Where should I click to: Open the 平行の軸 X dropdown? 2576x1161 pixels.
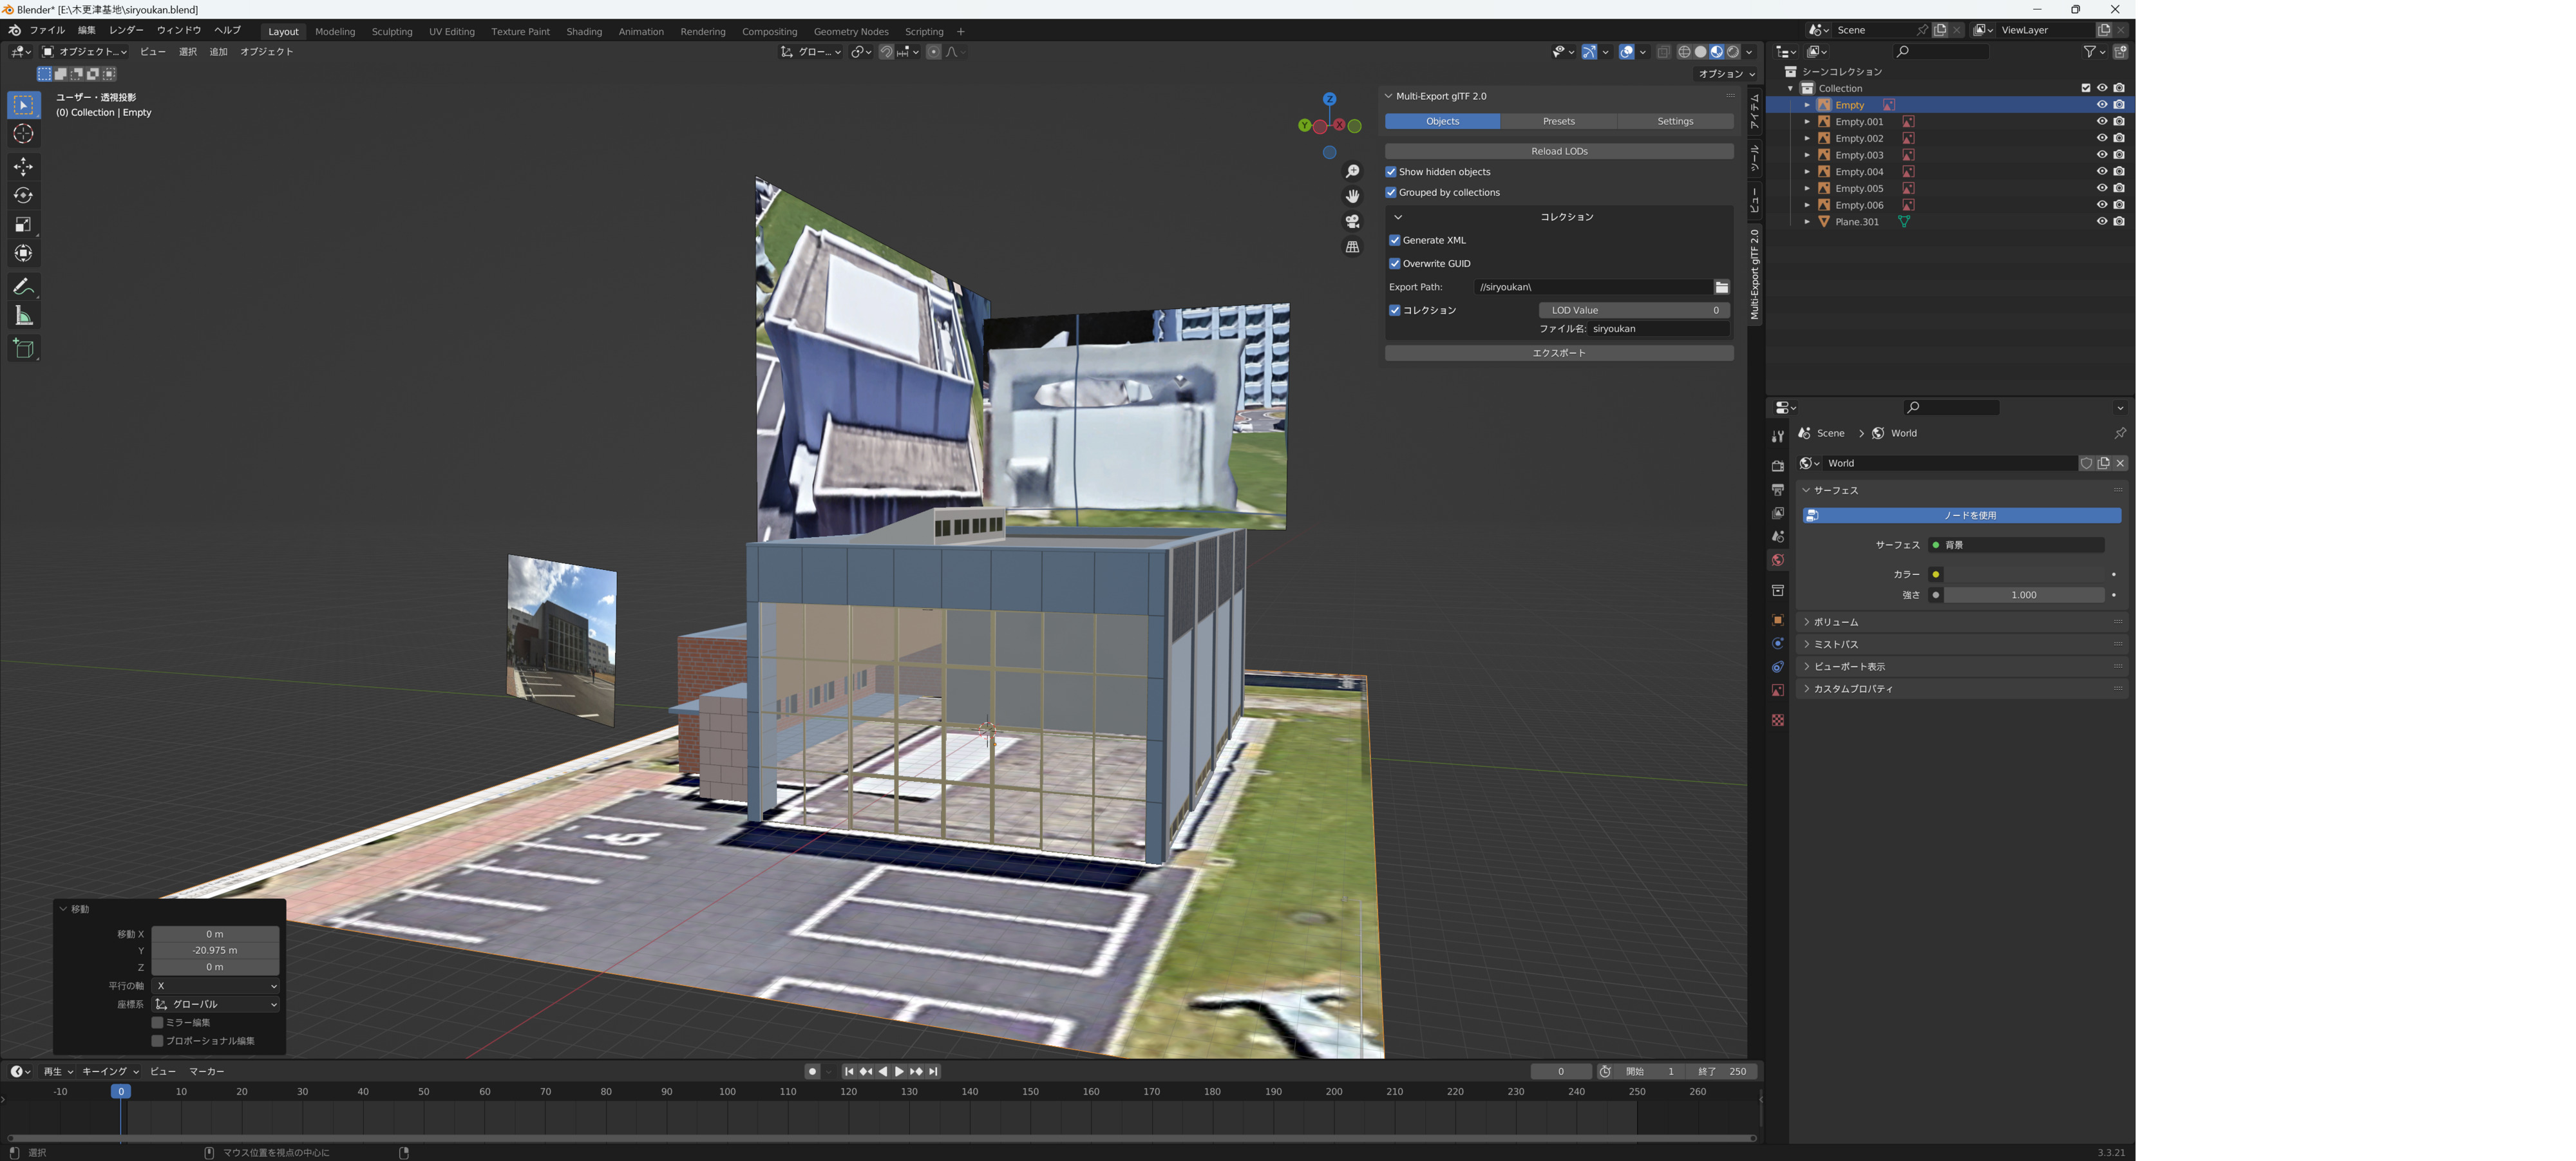pyautogui.click(x=215, y=986)
